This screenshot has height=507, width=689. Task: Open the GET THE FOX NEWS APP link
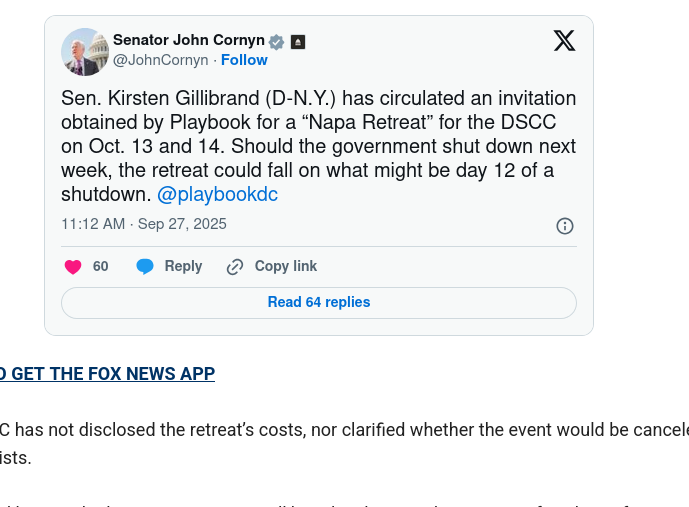[107, 374]
